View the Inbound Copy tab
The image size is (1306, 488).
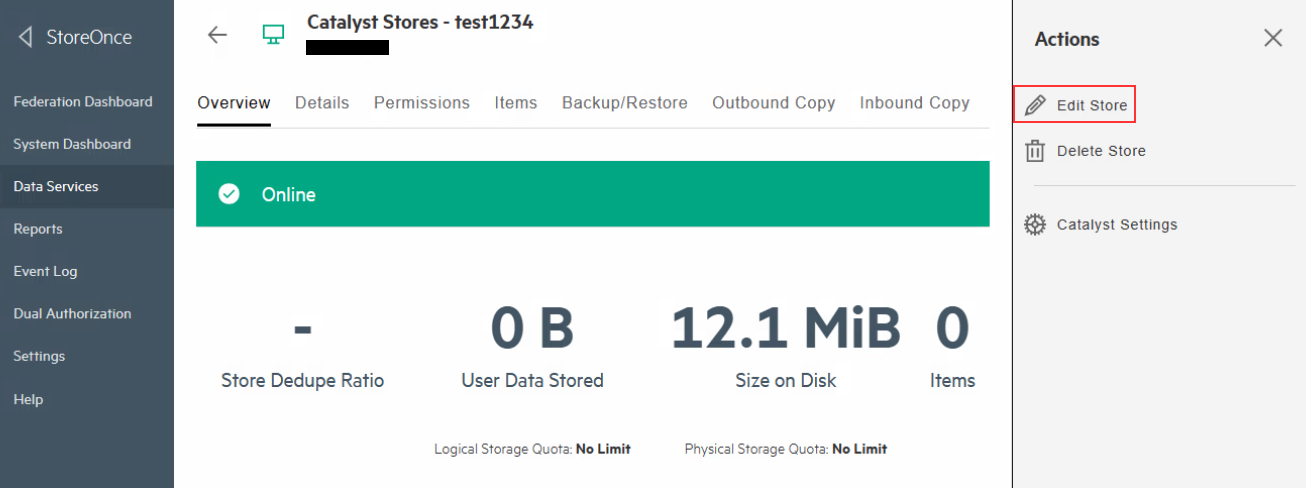point(915,103)
